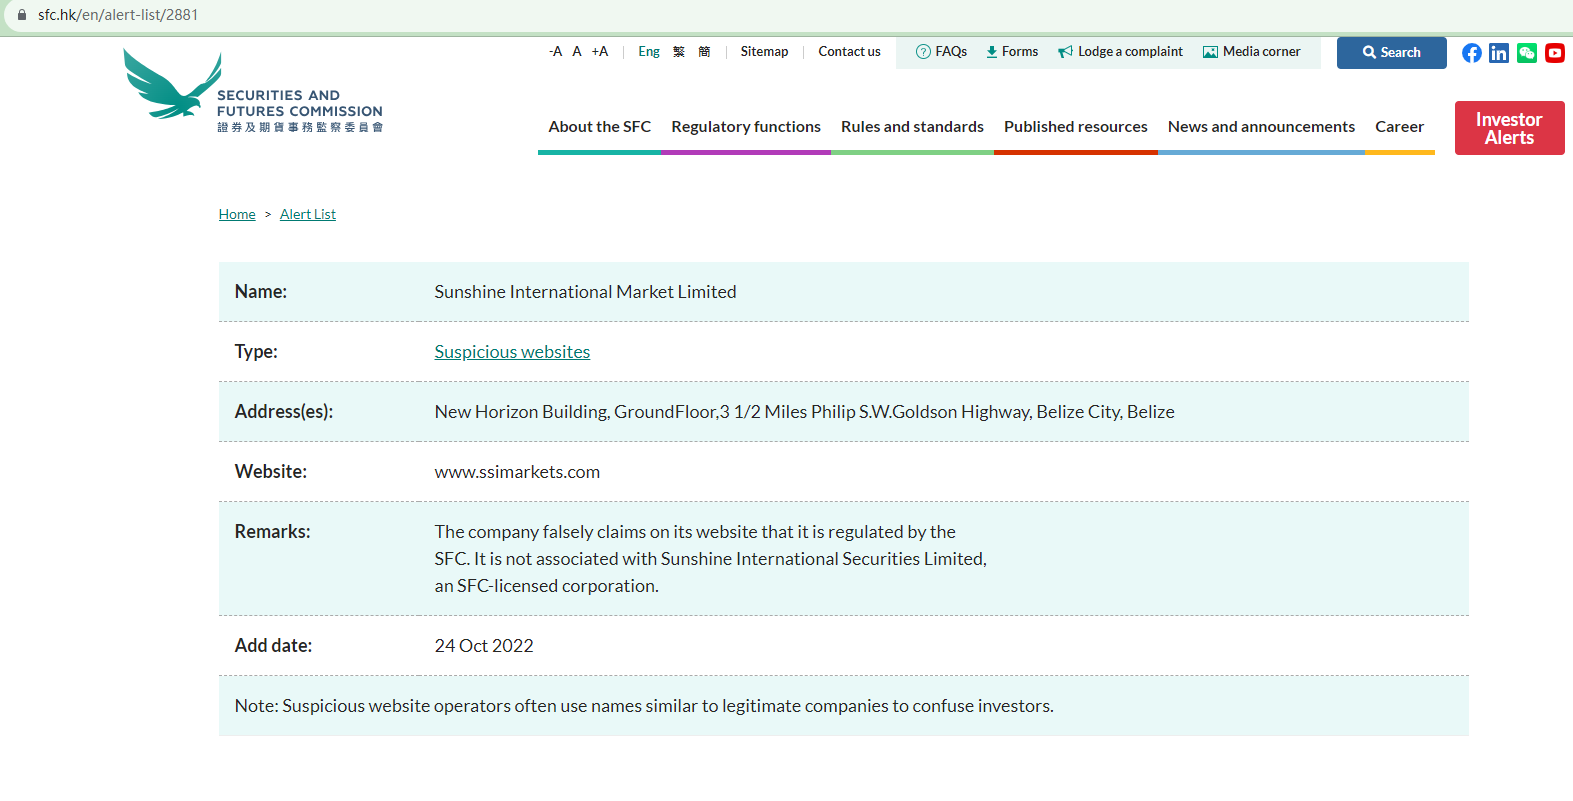Click the site padlock icon in address bar
The width and height of the screenshot is (1573, 801).
click(22, 15)
